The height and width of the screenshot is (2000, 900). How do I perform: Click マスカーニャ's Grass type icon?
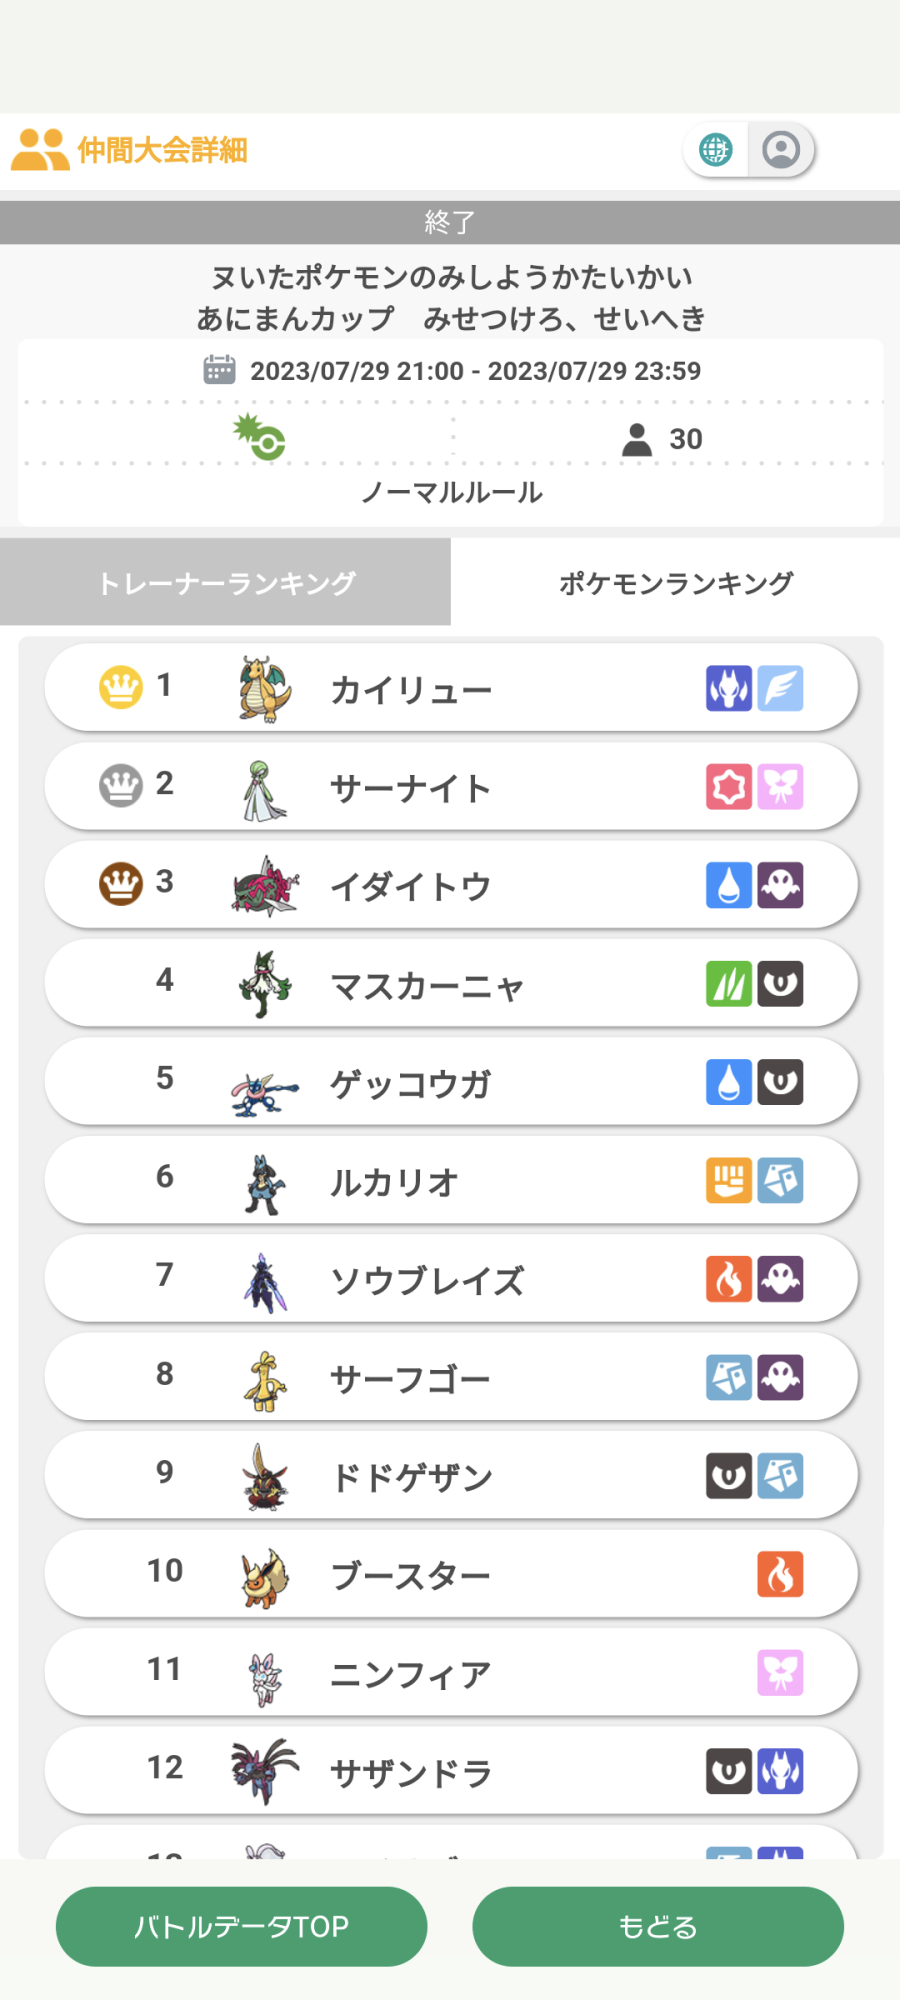point(729,983)
